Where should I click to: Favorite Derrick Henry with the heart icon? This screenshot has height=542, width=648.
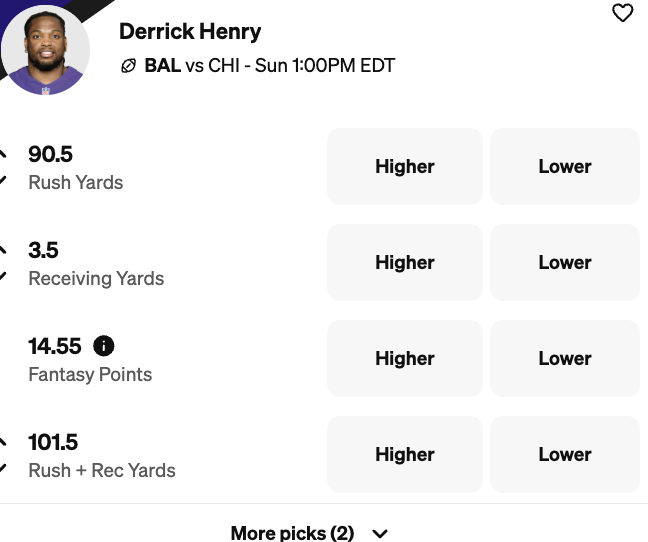point(622,13)
